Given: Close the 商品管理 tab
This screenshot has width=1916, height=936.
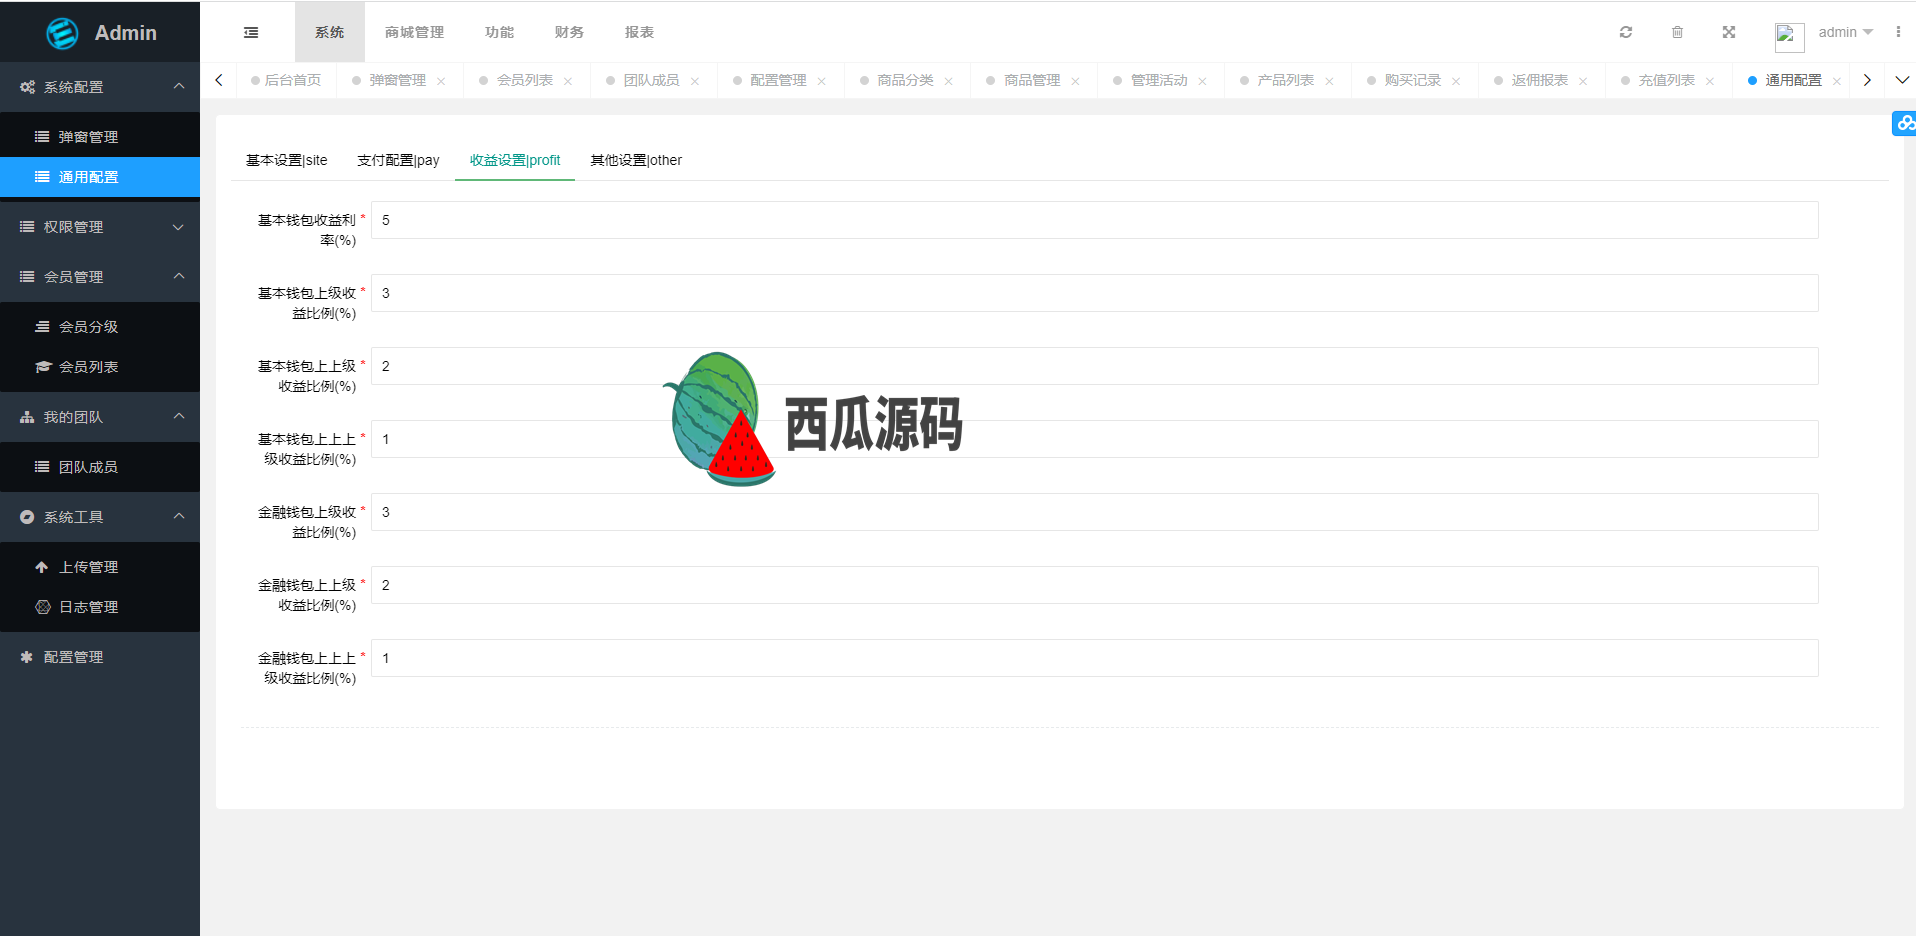Looking at the screenshot, I should click(1076, 81).
